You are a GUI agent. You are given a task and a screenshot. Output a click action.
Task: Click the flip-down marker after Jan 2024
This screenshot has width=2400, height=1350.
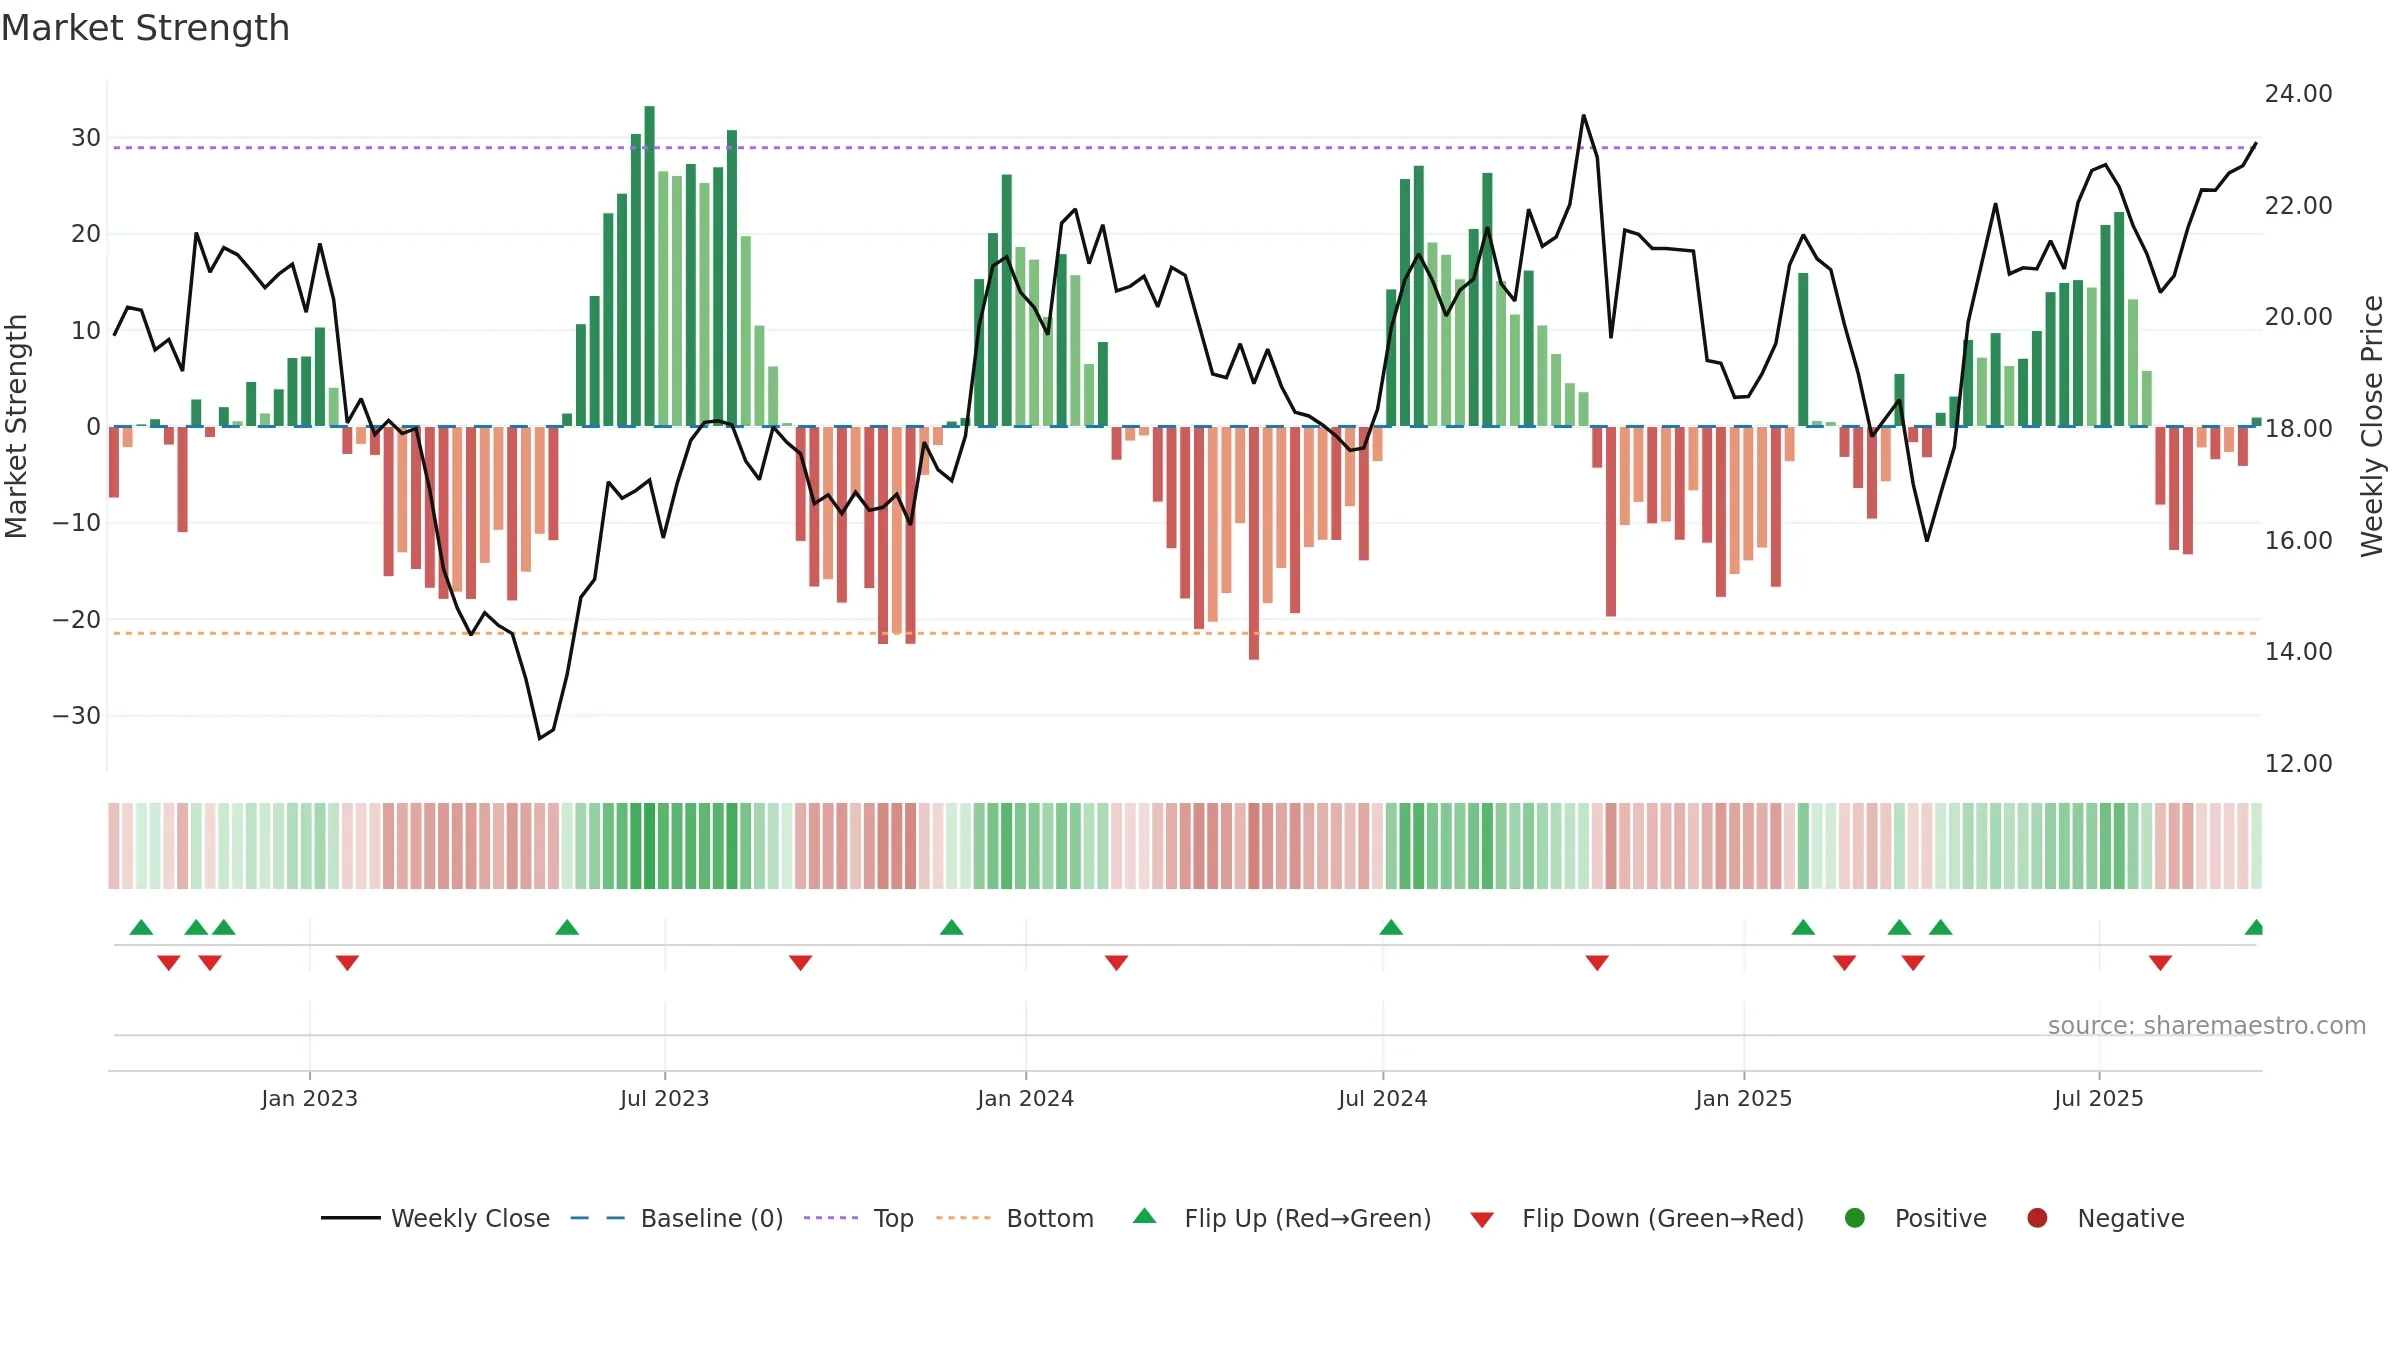point(1116,963)
